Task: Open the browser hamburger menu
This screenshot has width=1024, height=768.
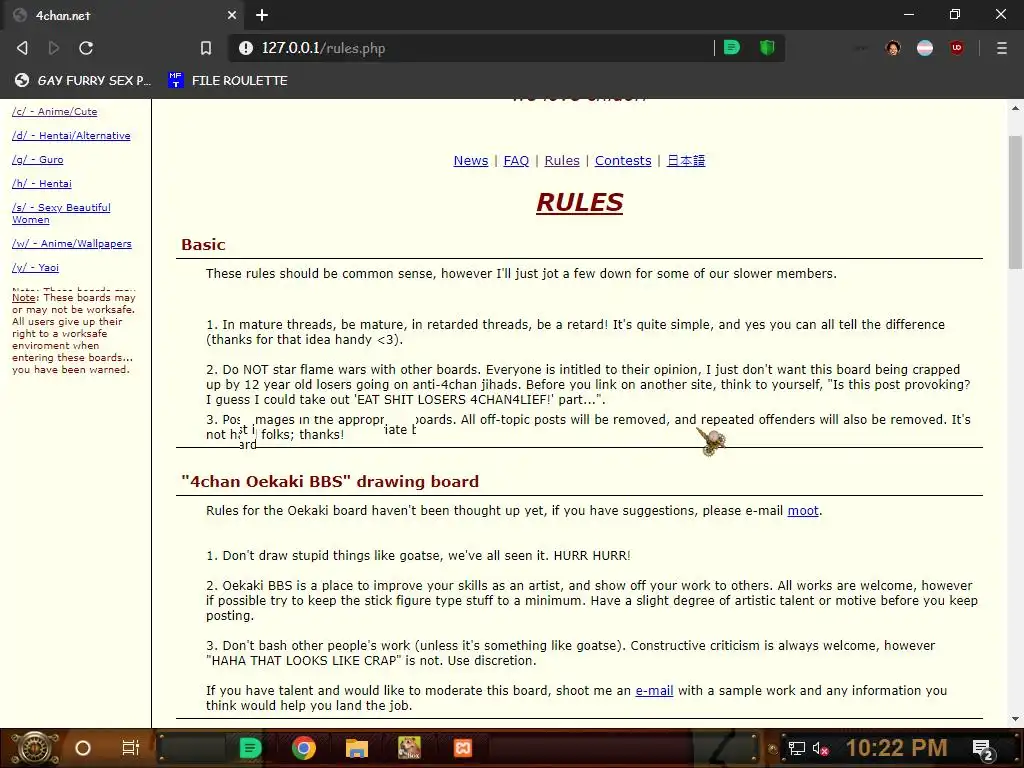Action: click(1002, 48)
